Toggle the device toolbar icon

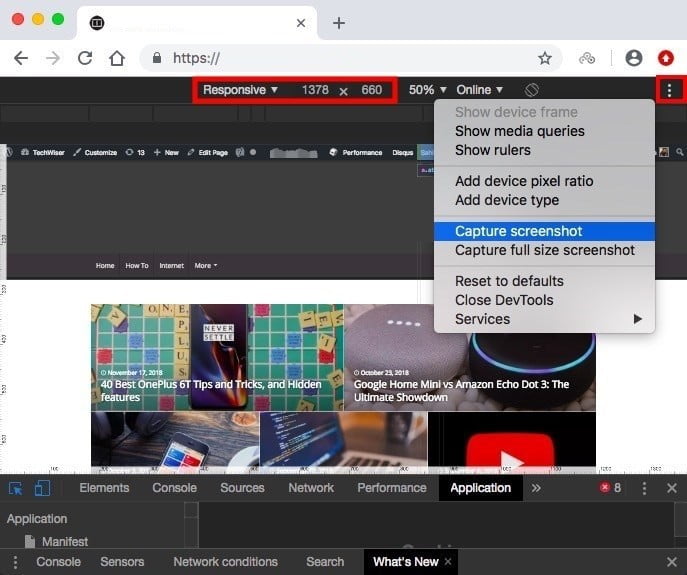click(42, 488)
